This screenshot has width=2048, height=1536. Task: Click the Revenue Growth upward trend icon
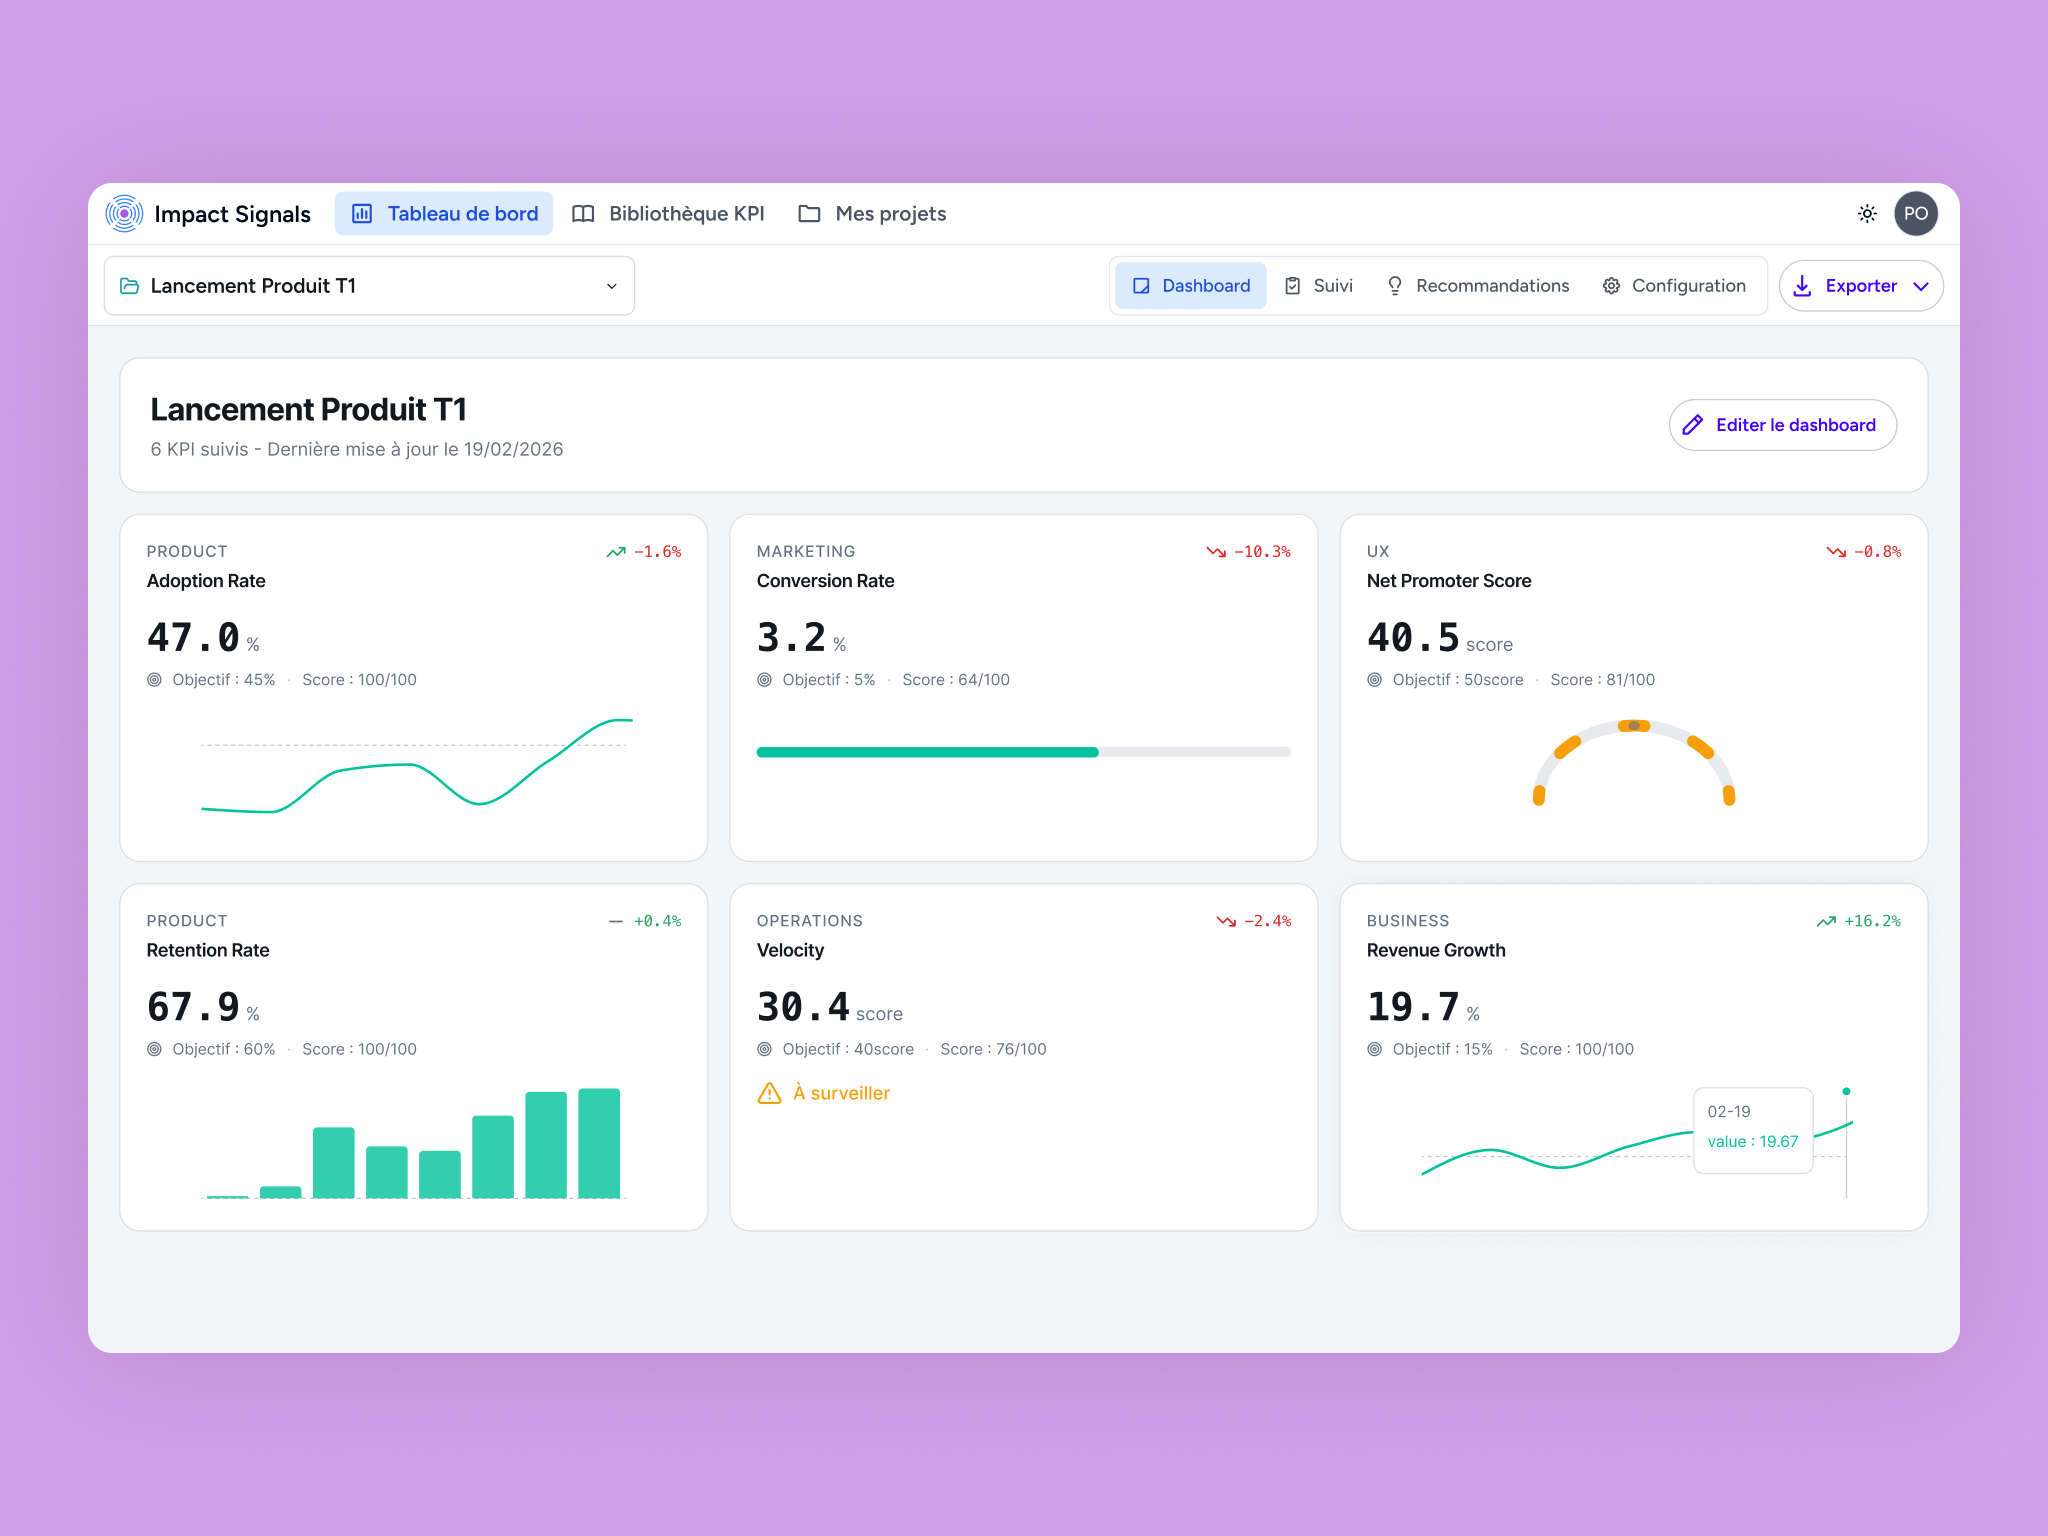(1826, 921)
